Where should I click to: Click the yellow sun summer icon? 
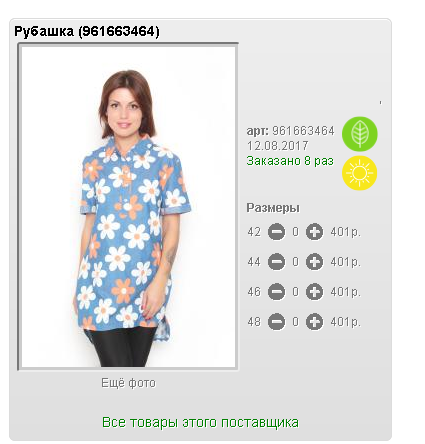click(x=360, y=173)
